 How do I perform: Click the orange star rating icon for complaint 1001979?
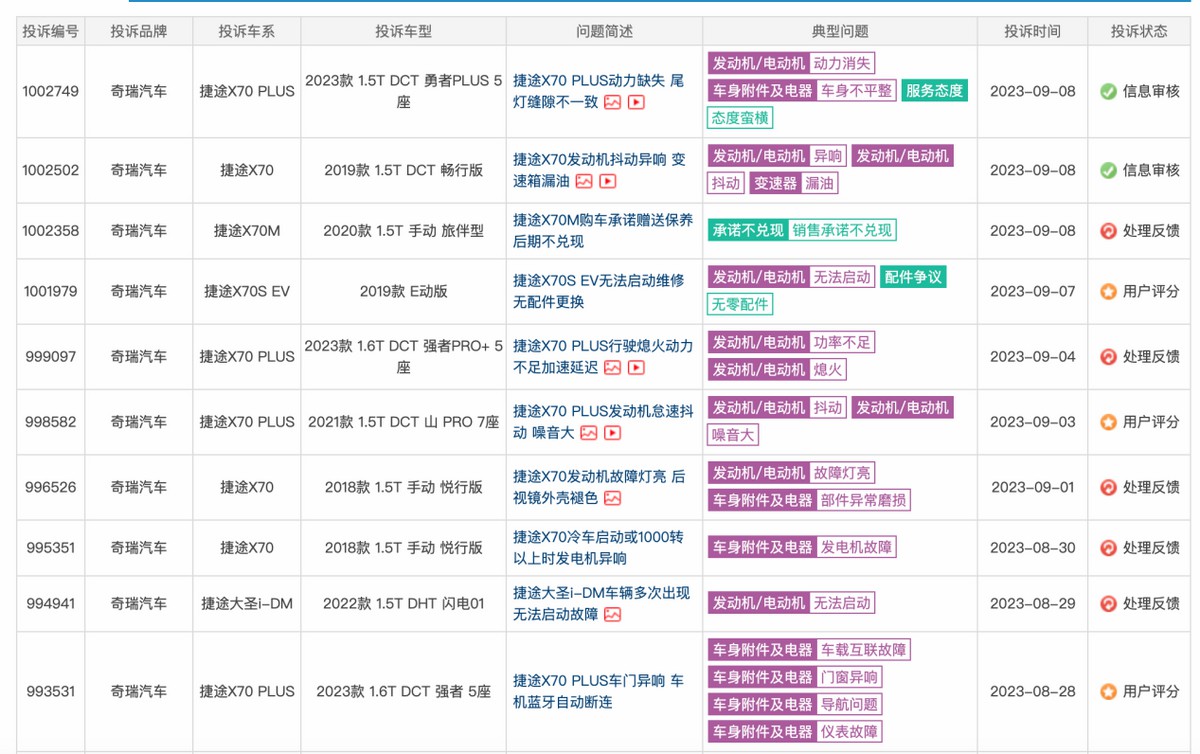click(x=1108, y=292)
